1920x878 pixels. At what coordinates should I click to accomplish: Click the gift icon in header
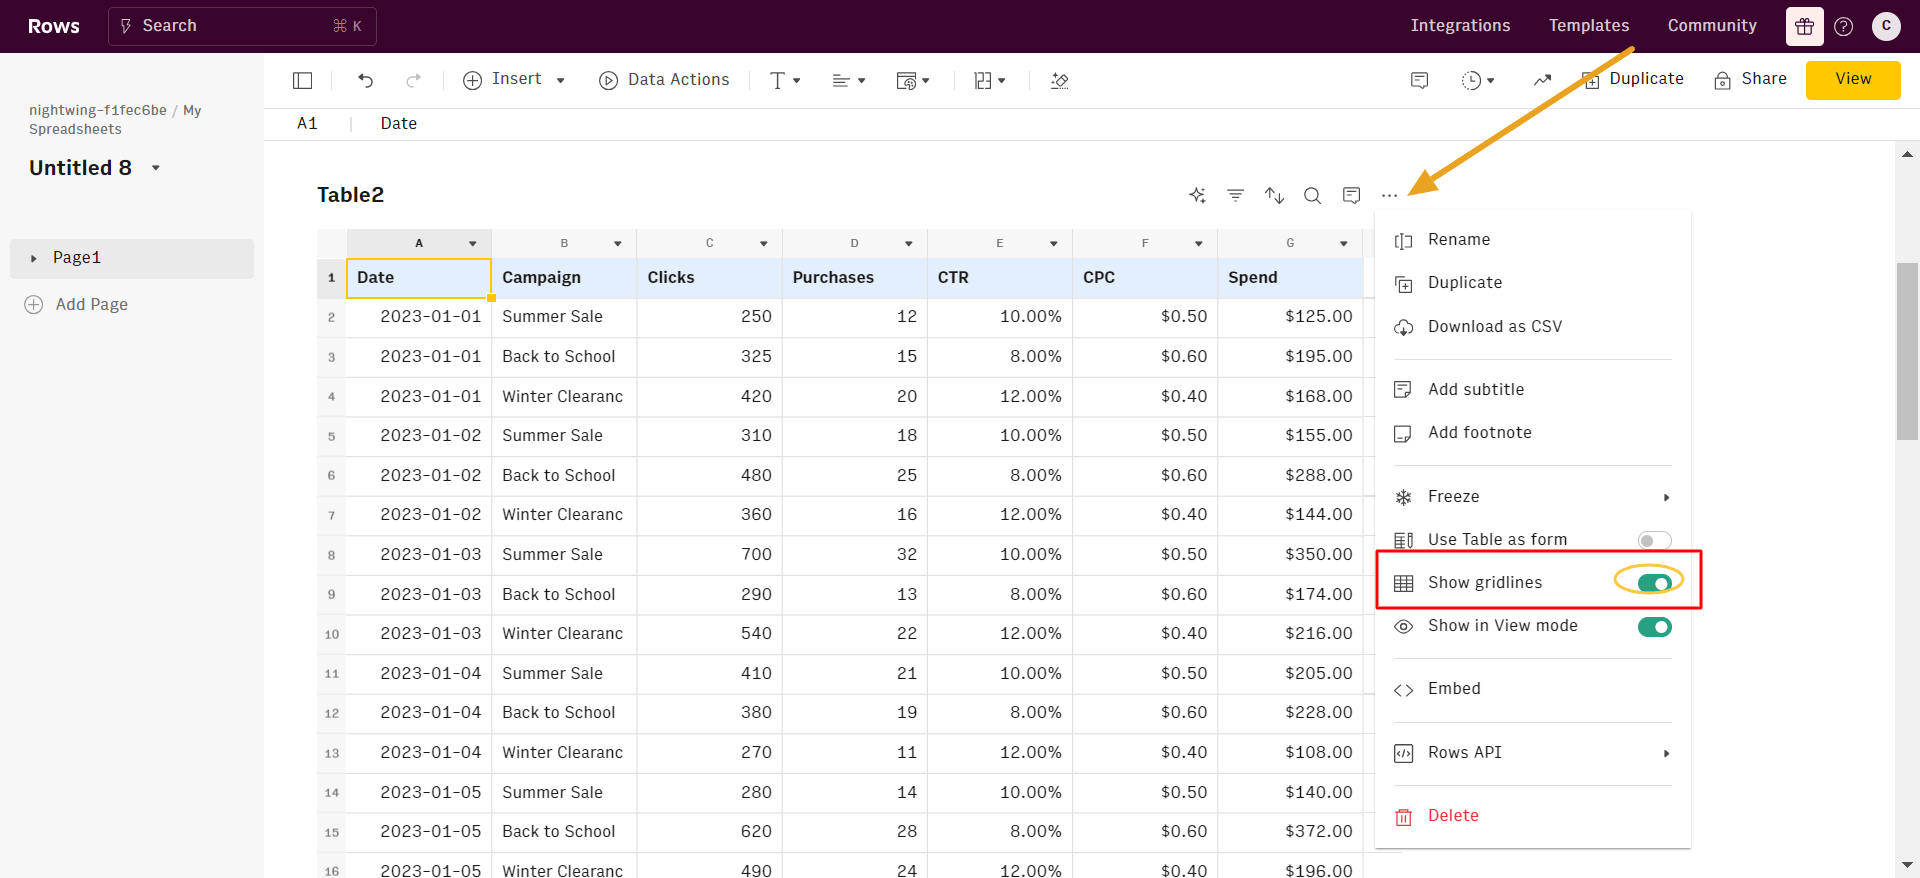(x=1805, y=27)
